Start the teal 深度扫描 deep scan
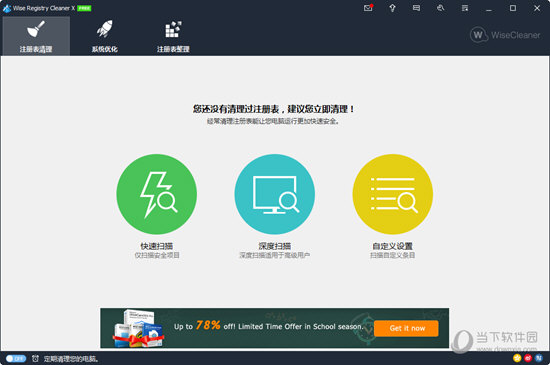The height and width of the screenshot is (365, 550). click(274, 194)
